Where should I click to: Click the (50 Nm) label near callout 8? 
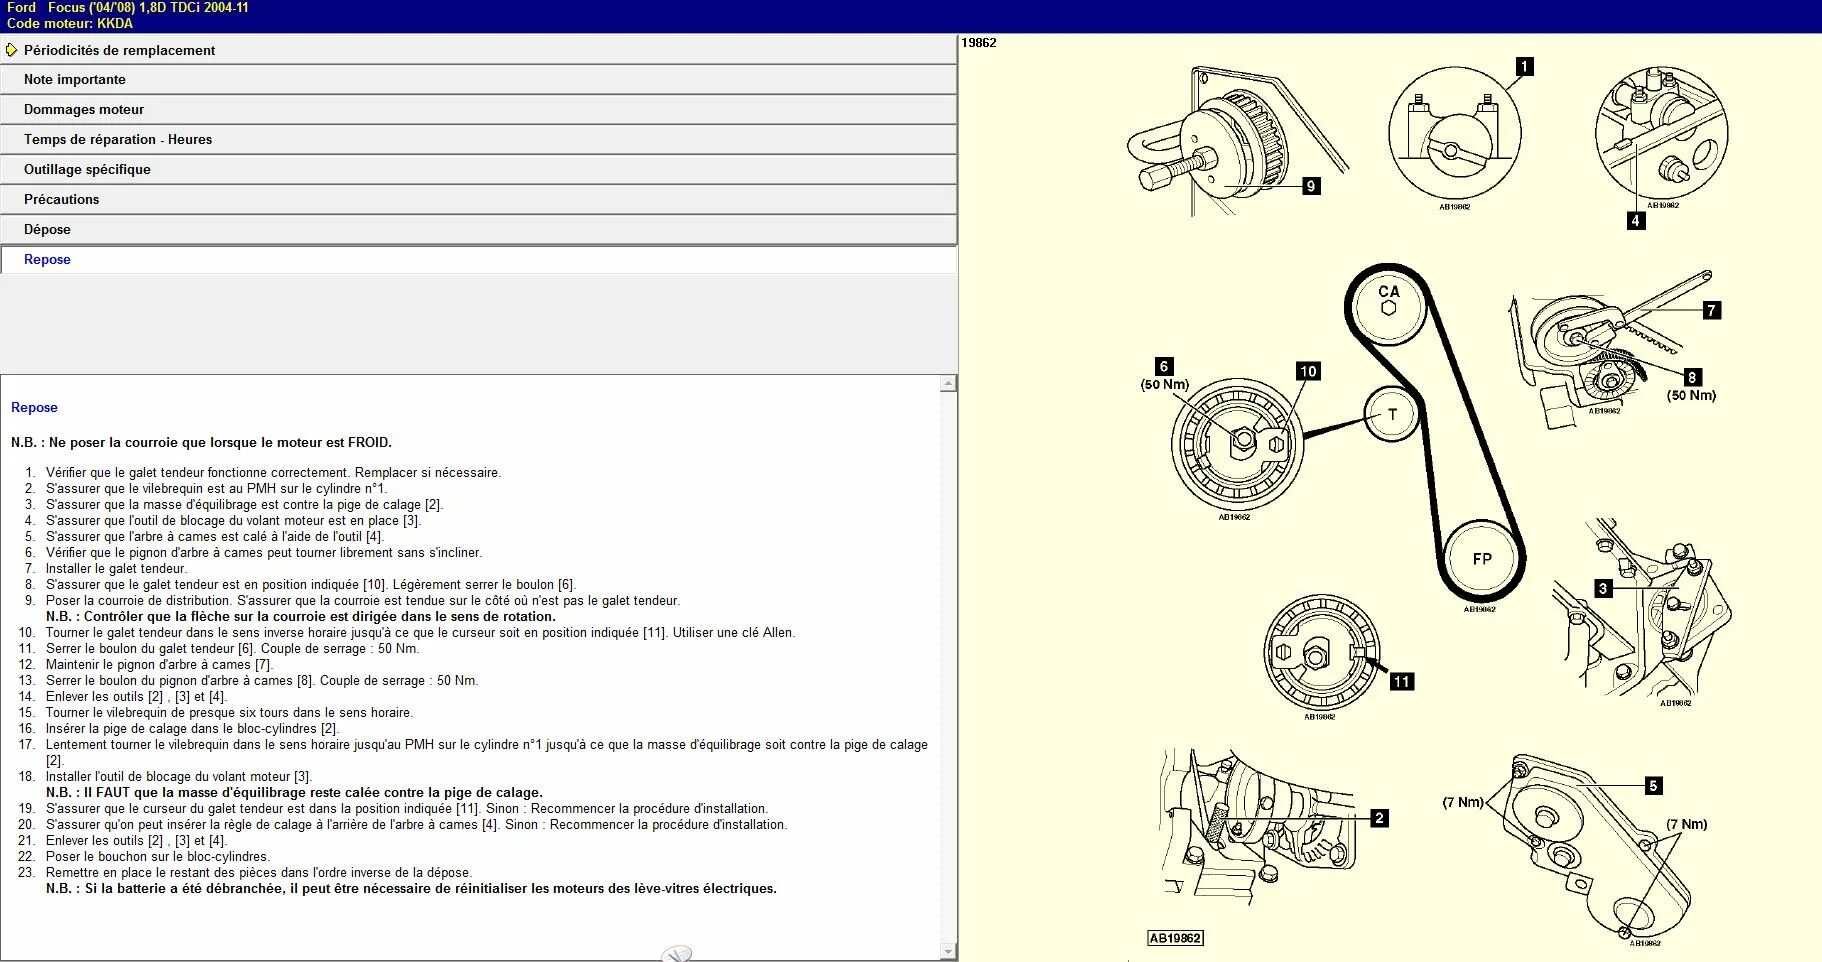point(1691,396)
